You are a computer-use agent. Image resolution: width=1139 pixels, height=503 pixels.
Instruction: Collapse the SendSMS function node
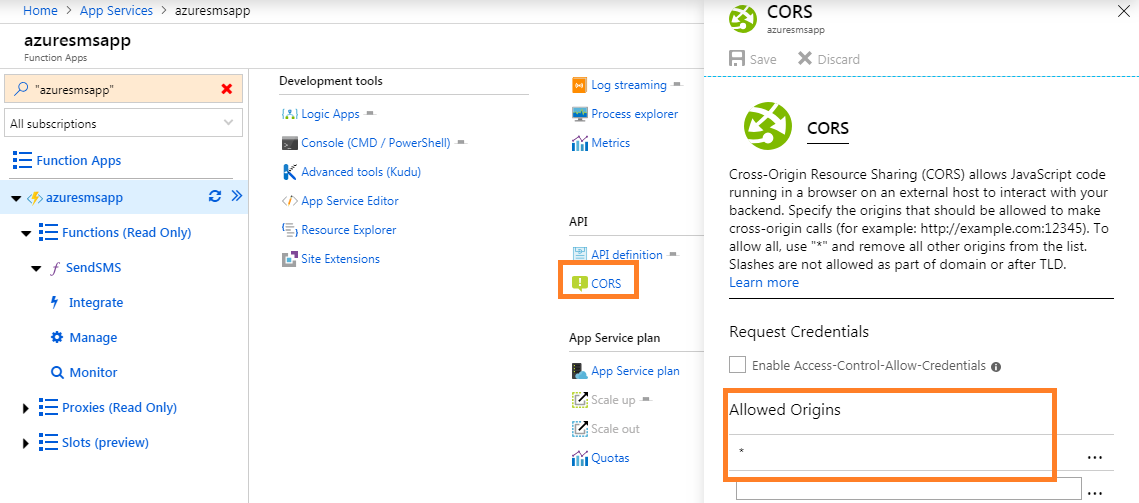(36, 268)
